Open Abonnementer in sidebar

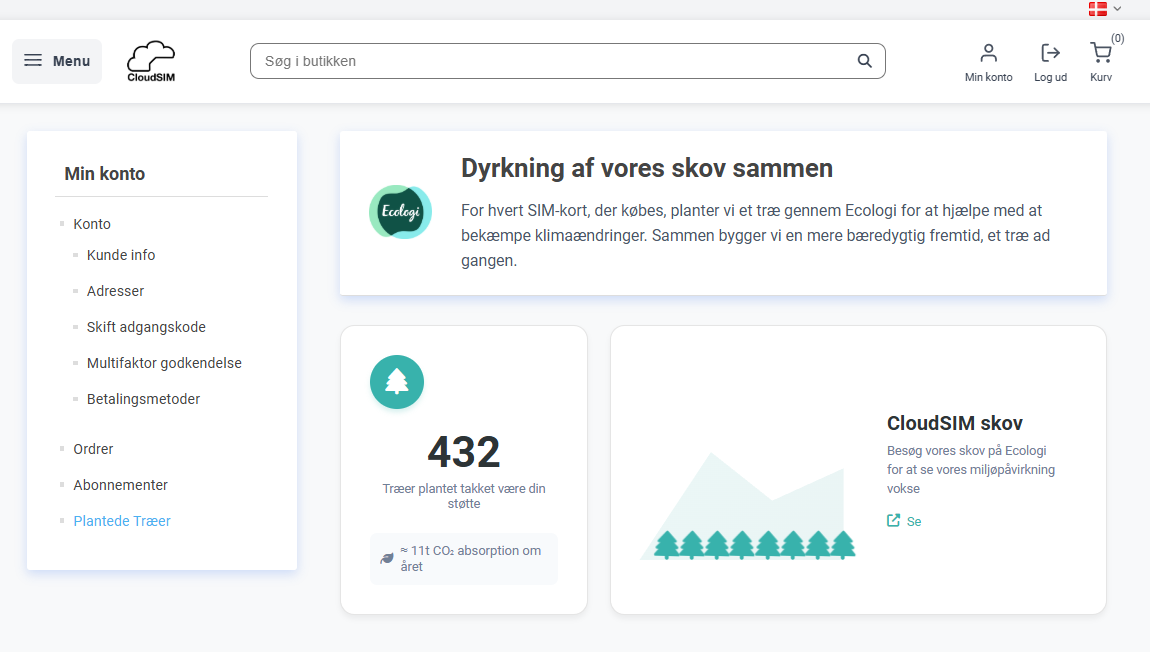click(x=120, y=485)
